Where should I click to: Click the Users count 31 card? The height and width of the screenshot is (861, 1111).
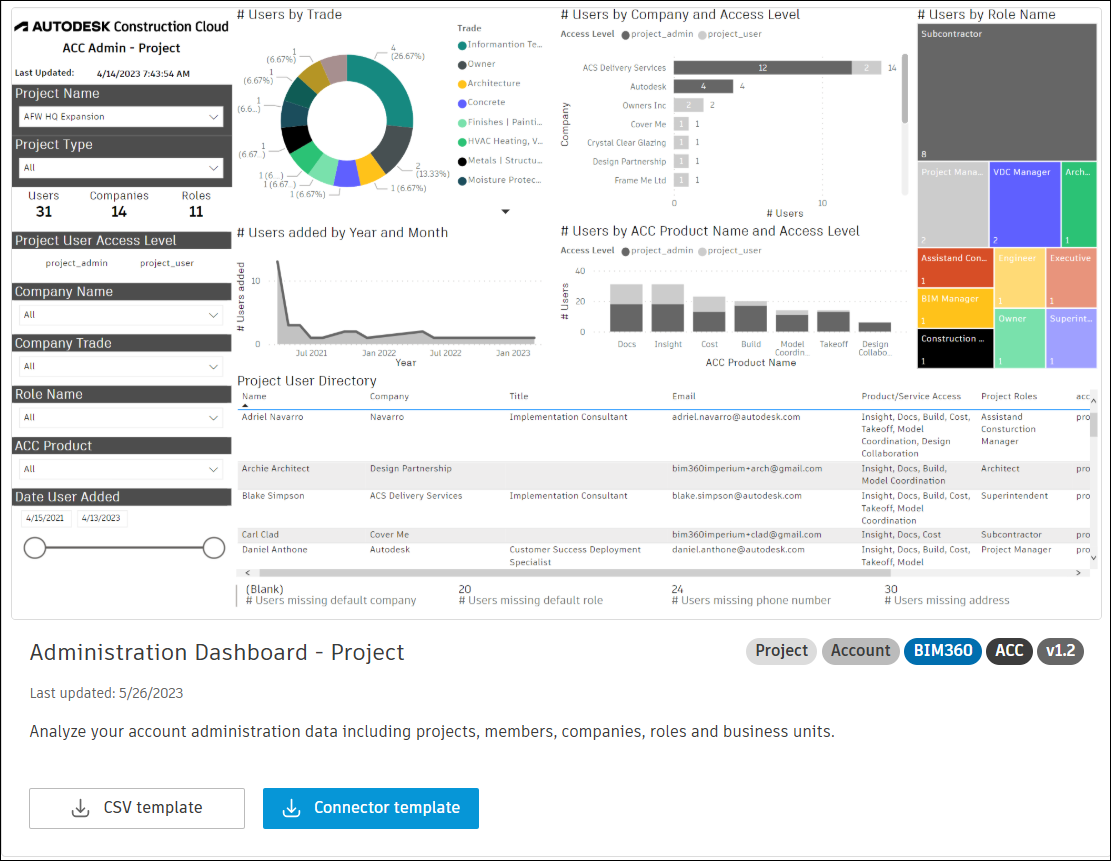click(44, 204)
